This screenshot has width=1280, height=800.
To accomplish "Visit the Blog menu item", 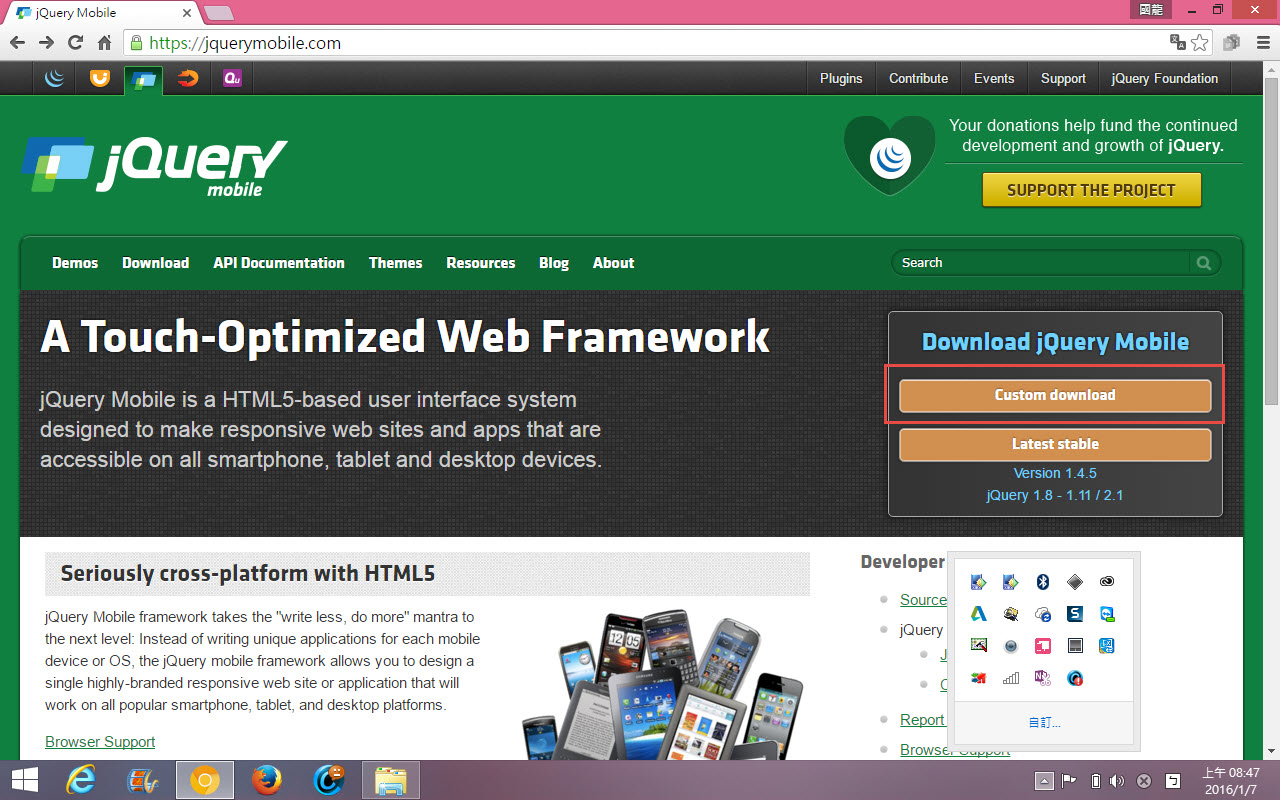I will pos(554,263).
